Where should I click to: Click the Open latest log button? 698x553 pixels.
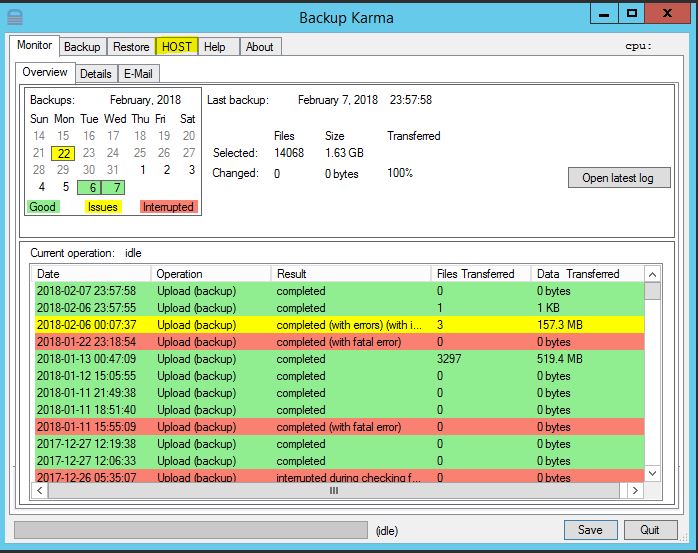[x=619, y=178]
